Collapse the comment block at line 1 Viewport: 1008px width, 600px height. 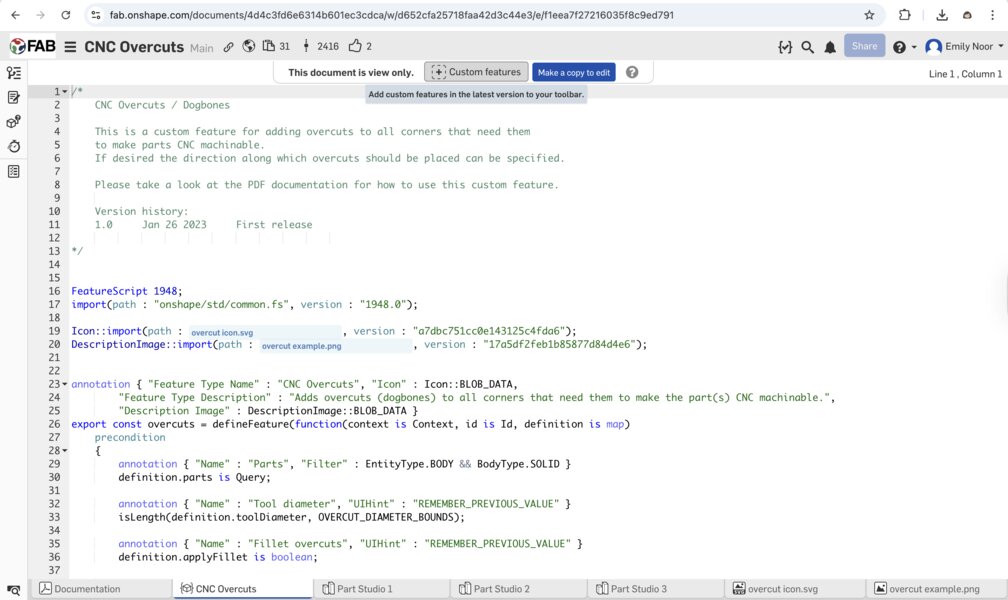65,92
